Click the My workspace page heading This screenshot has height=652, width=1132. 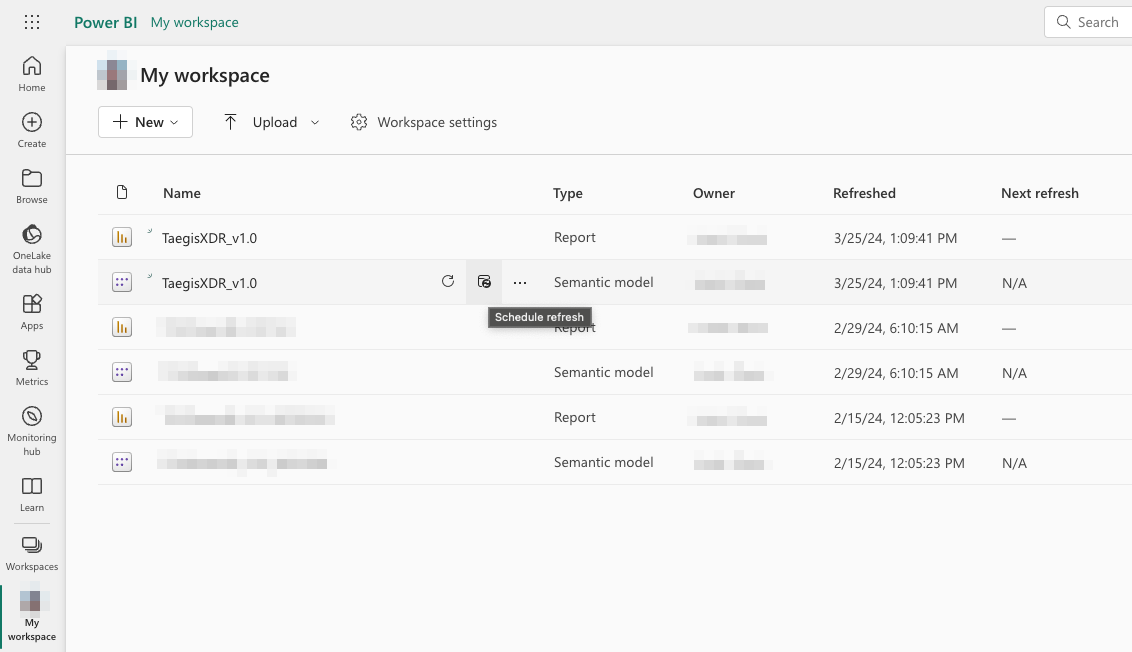[205, 75]
